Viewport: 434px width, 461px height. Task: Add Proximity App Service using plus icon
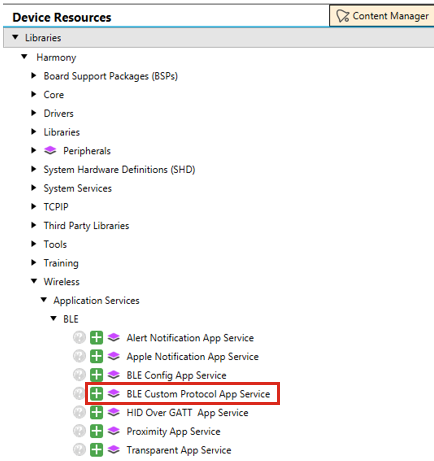96,431
